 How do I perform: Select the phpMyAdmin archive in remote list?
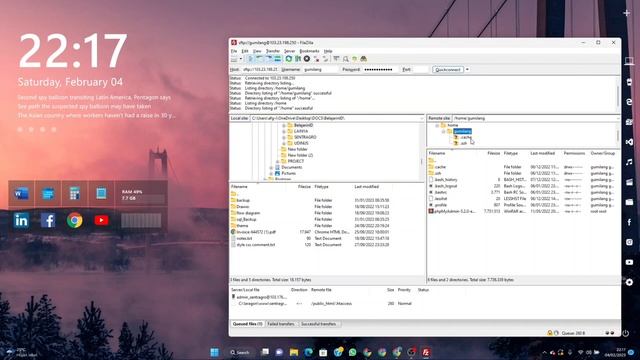tap(454, 211)
